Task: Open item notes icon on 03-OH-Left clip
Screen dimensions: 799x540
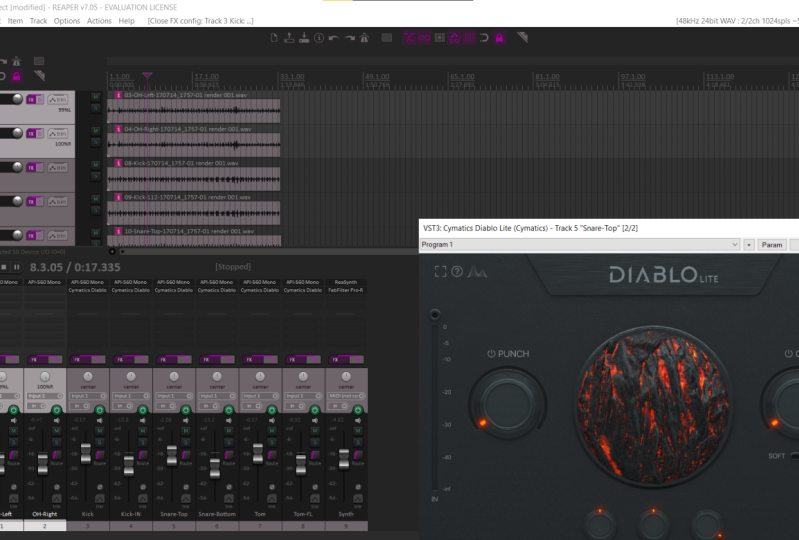Action: tap(118, 95)
